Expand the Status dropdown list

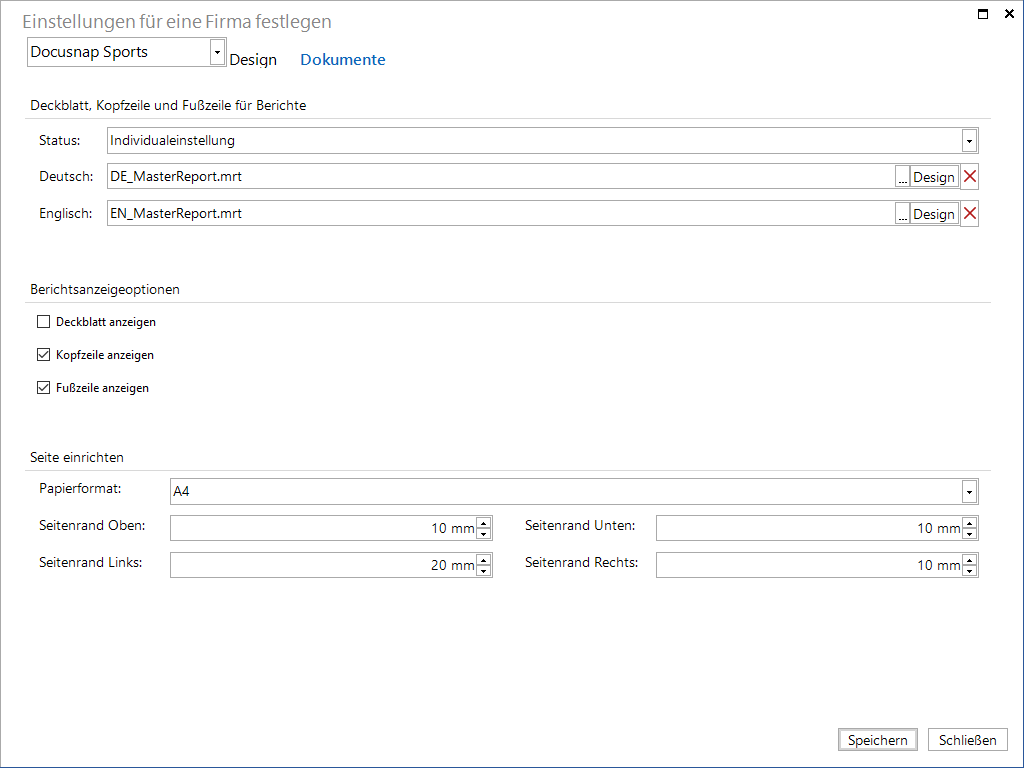point(969,140)
